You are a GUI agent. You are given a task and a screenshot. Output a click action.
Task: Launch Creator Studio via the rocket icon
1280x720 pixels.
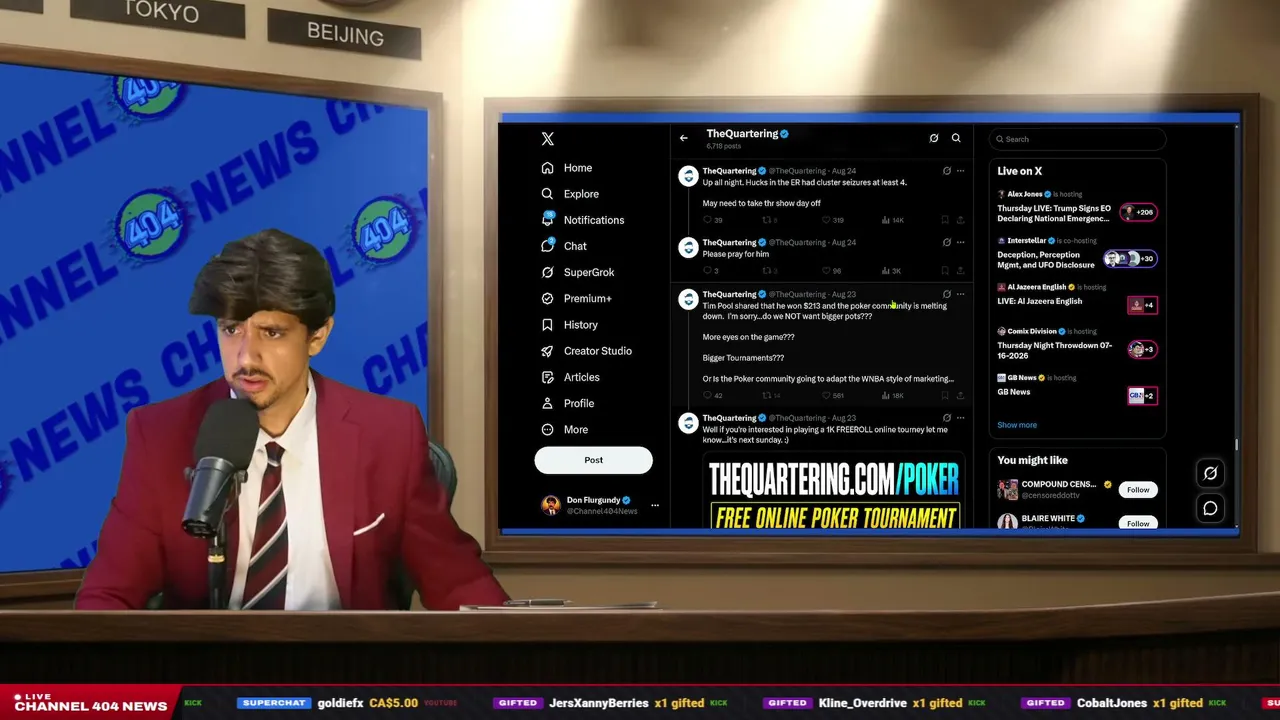tap(547, 351)
